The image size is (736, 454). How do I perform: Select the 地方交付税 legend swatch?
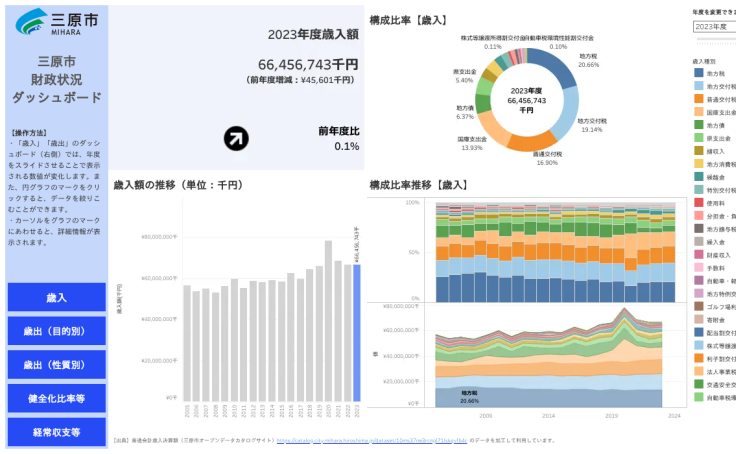tap(699, 86)
